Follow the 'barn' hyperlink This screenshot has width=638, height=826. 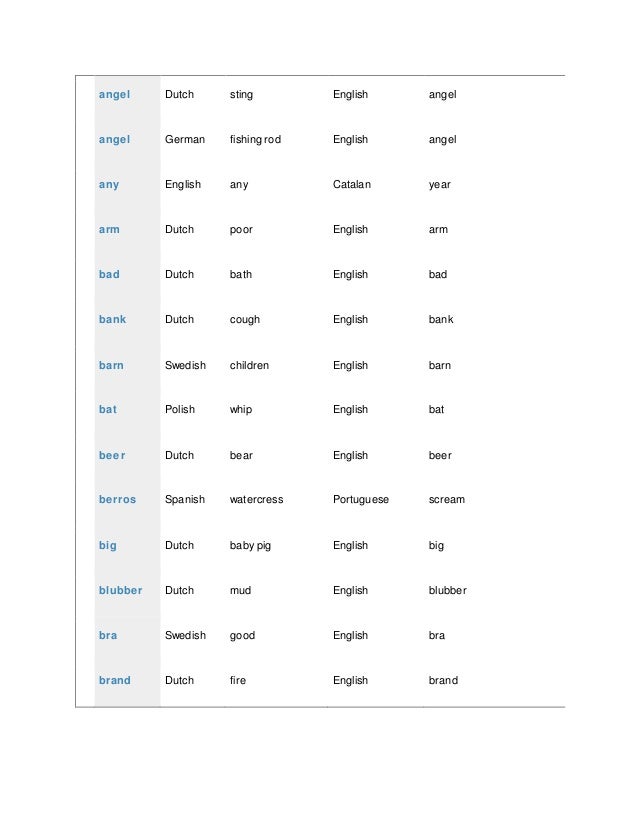(111, 365)
